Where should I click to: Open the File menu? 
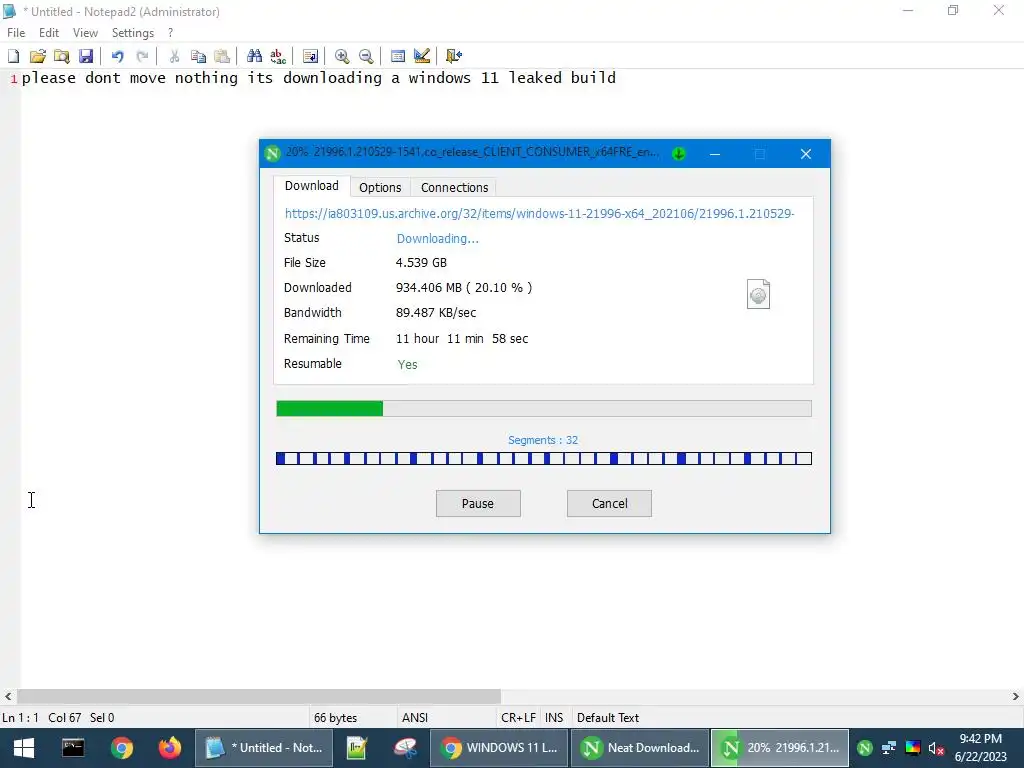[x=16, y=33]
